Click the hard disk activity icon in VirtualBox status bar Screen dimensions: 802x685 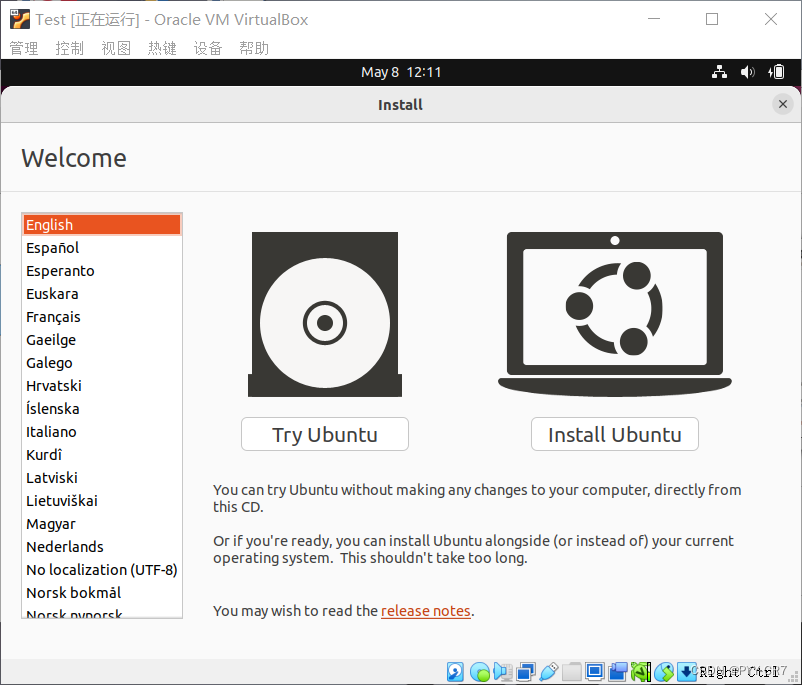pyautogui.click(x=455, y=672)
